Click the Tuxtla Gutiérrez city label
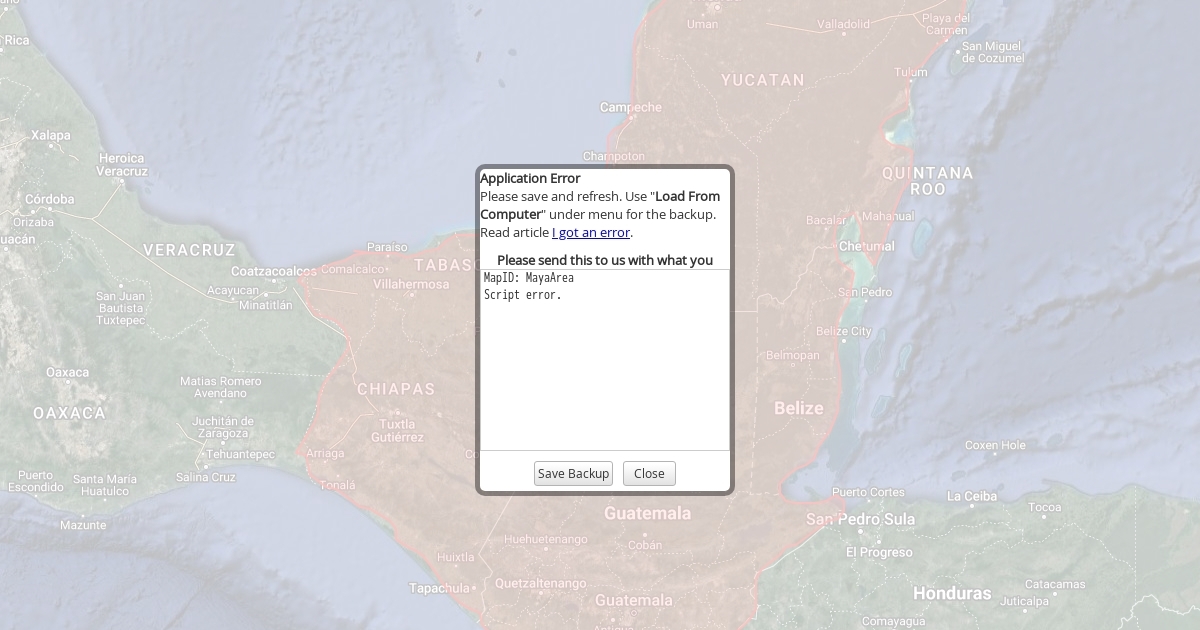This screenshot has width=1200, height=630. pyautogui.click(x=398, y=431)
